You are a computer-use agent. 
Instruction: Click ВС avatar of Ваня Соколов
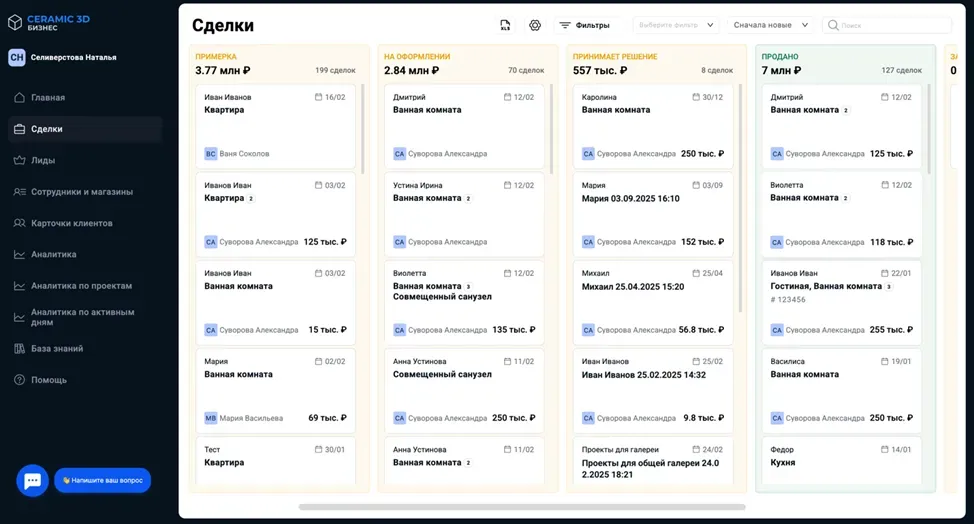pos(211,153)
